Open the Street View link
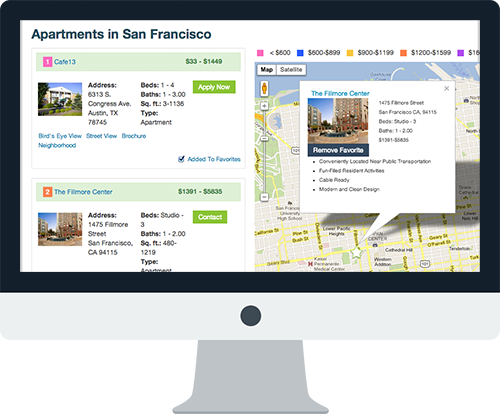The width and height of the screenshot is (500, 414). [101, 136]
